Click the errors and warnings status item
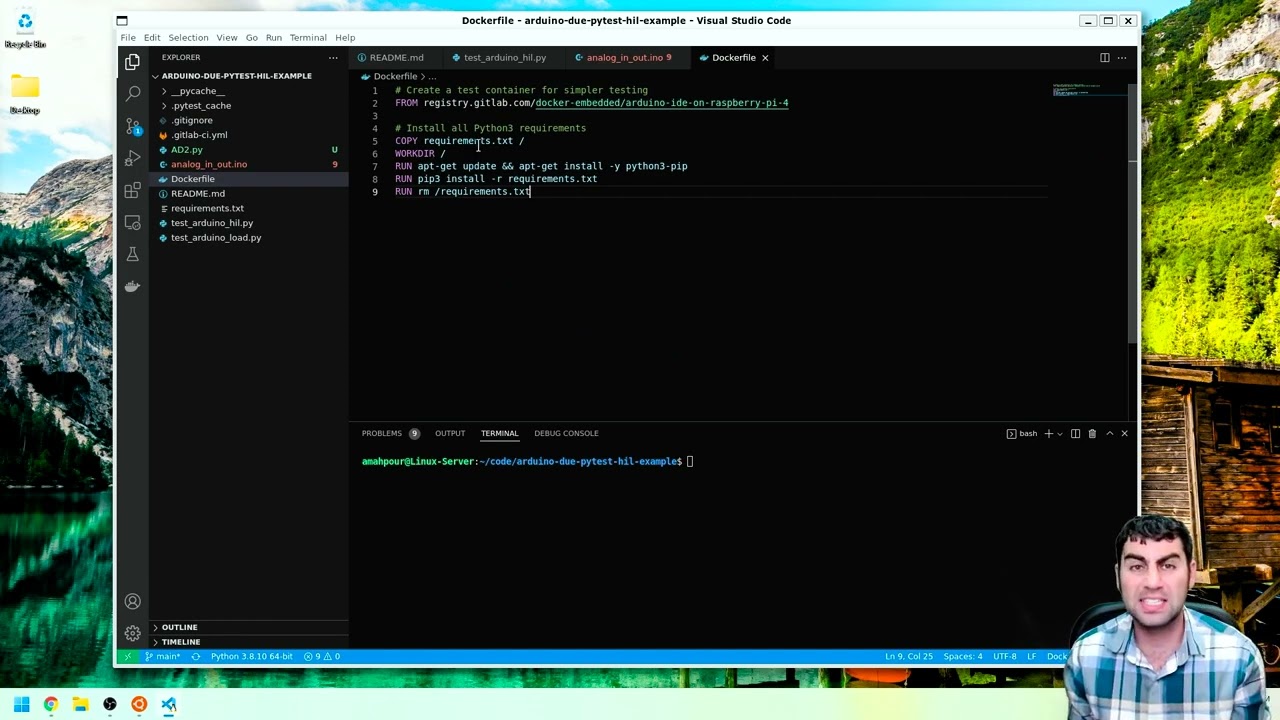This screenshot has height=720, width=1280. [322, 656]
